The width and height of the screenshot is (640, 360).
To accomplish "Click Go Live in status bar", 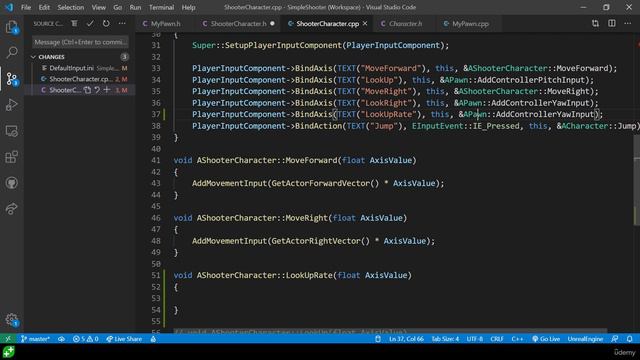I will (546, 339).
